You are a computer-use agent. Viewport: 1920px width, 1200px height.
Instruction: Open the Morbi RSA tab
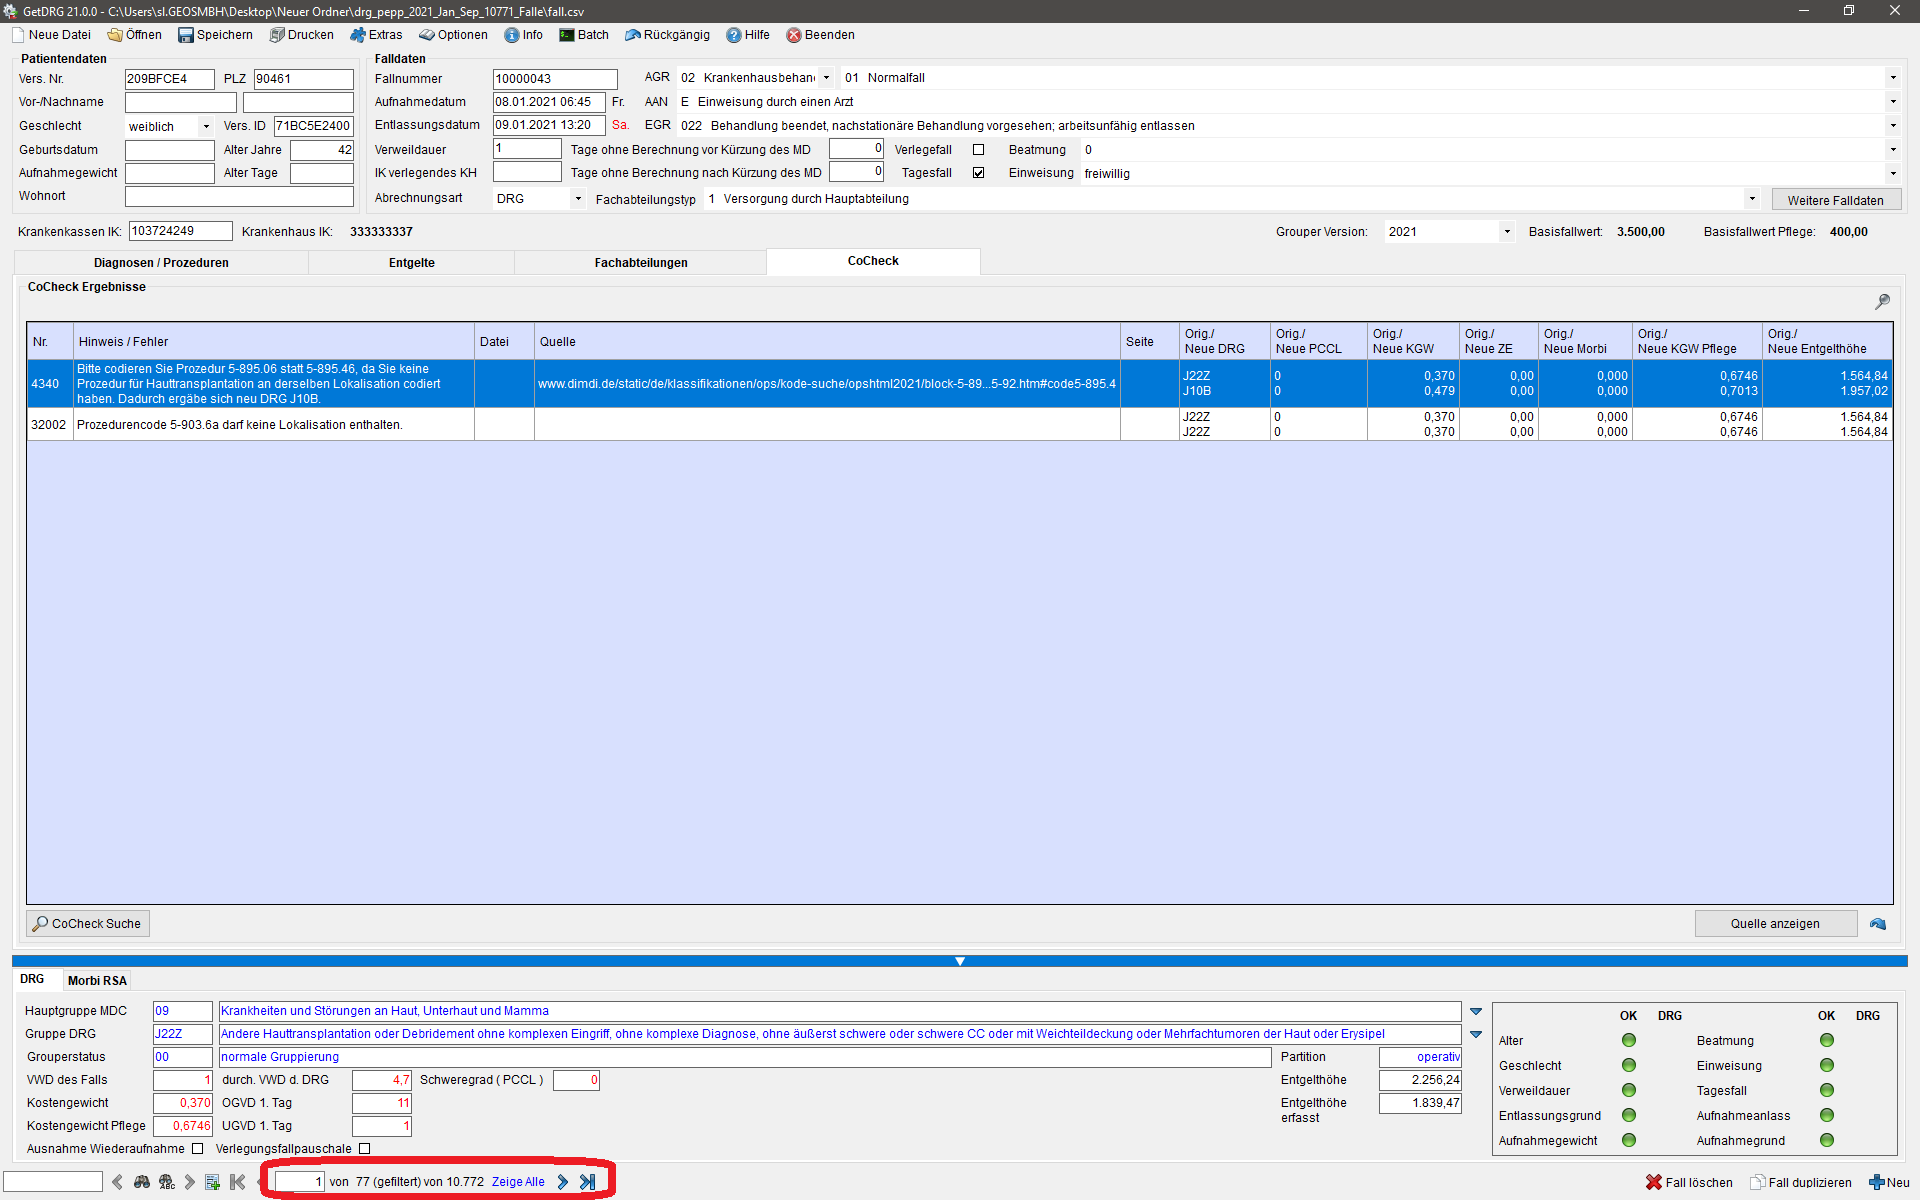click(97, 981)
